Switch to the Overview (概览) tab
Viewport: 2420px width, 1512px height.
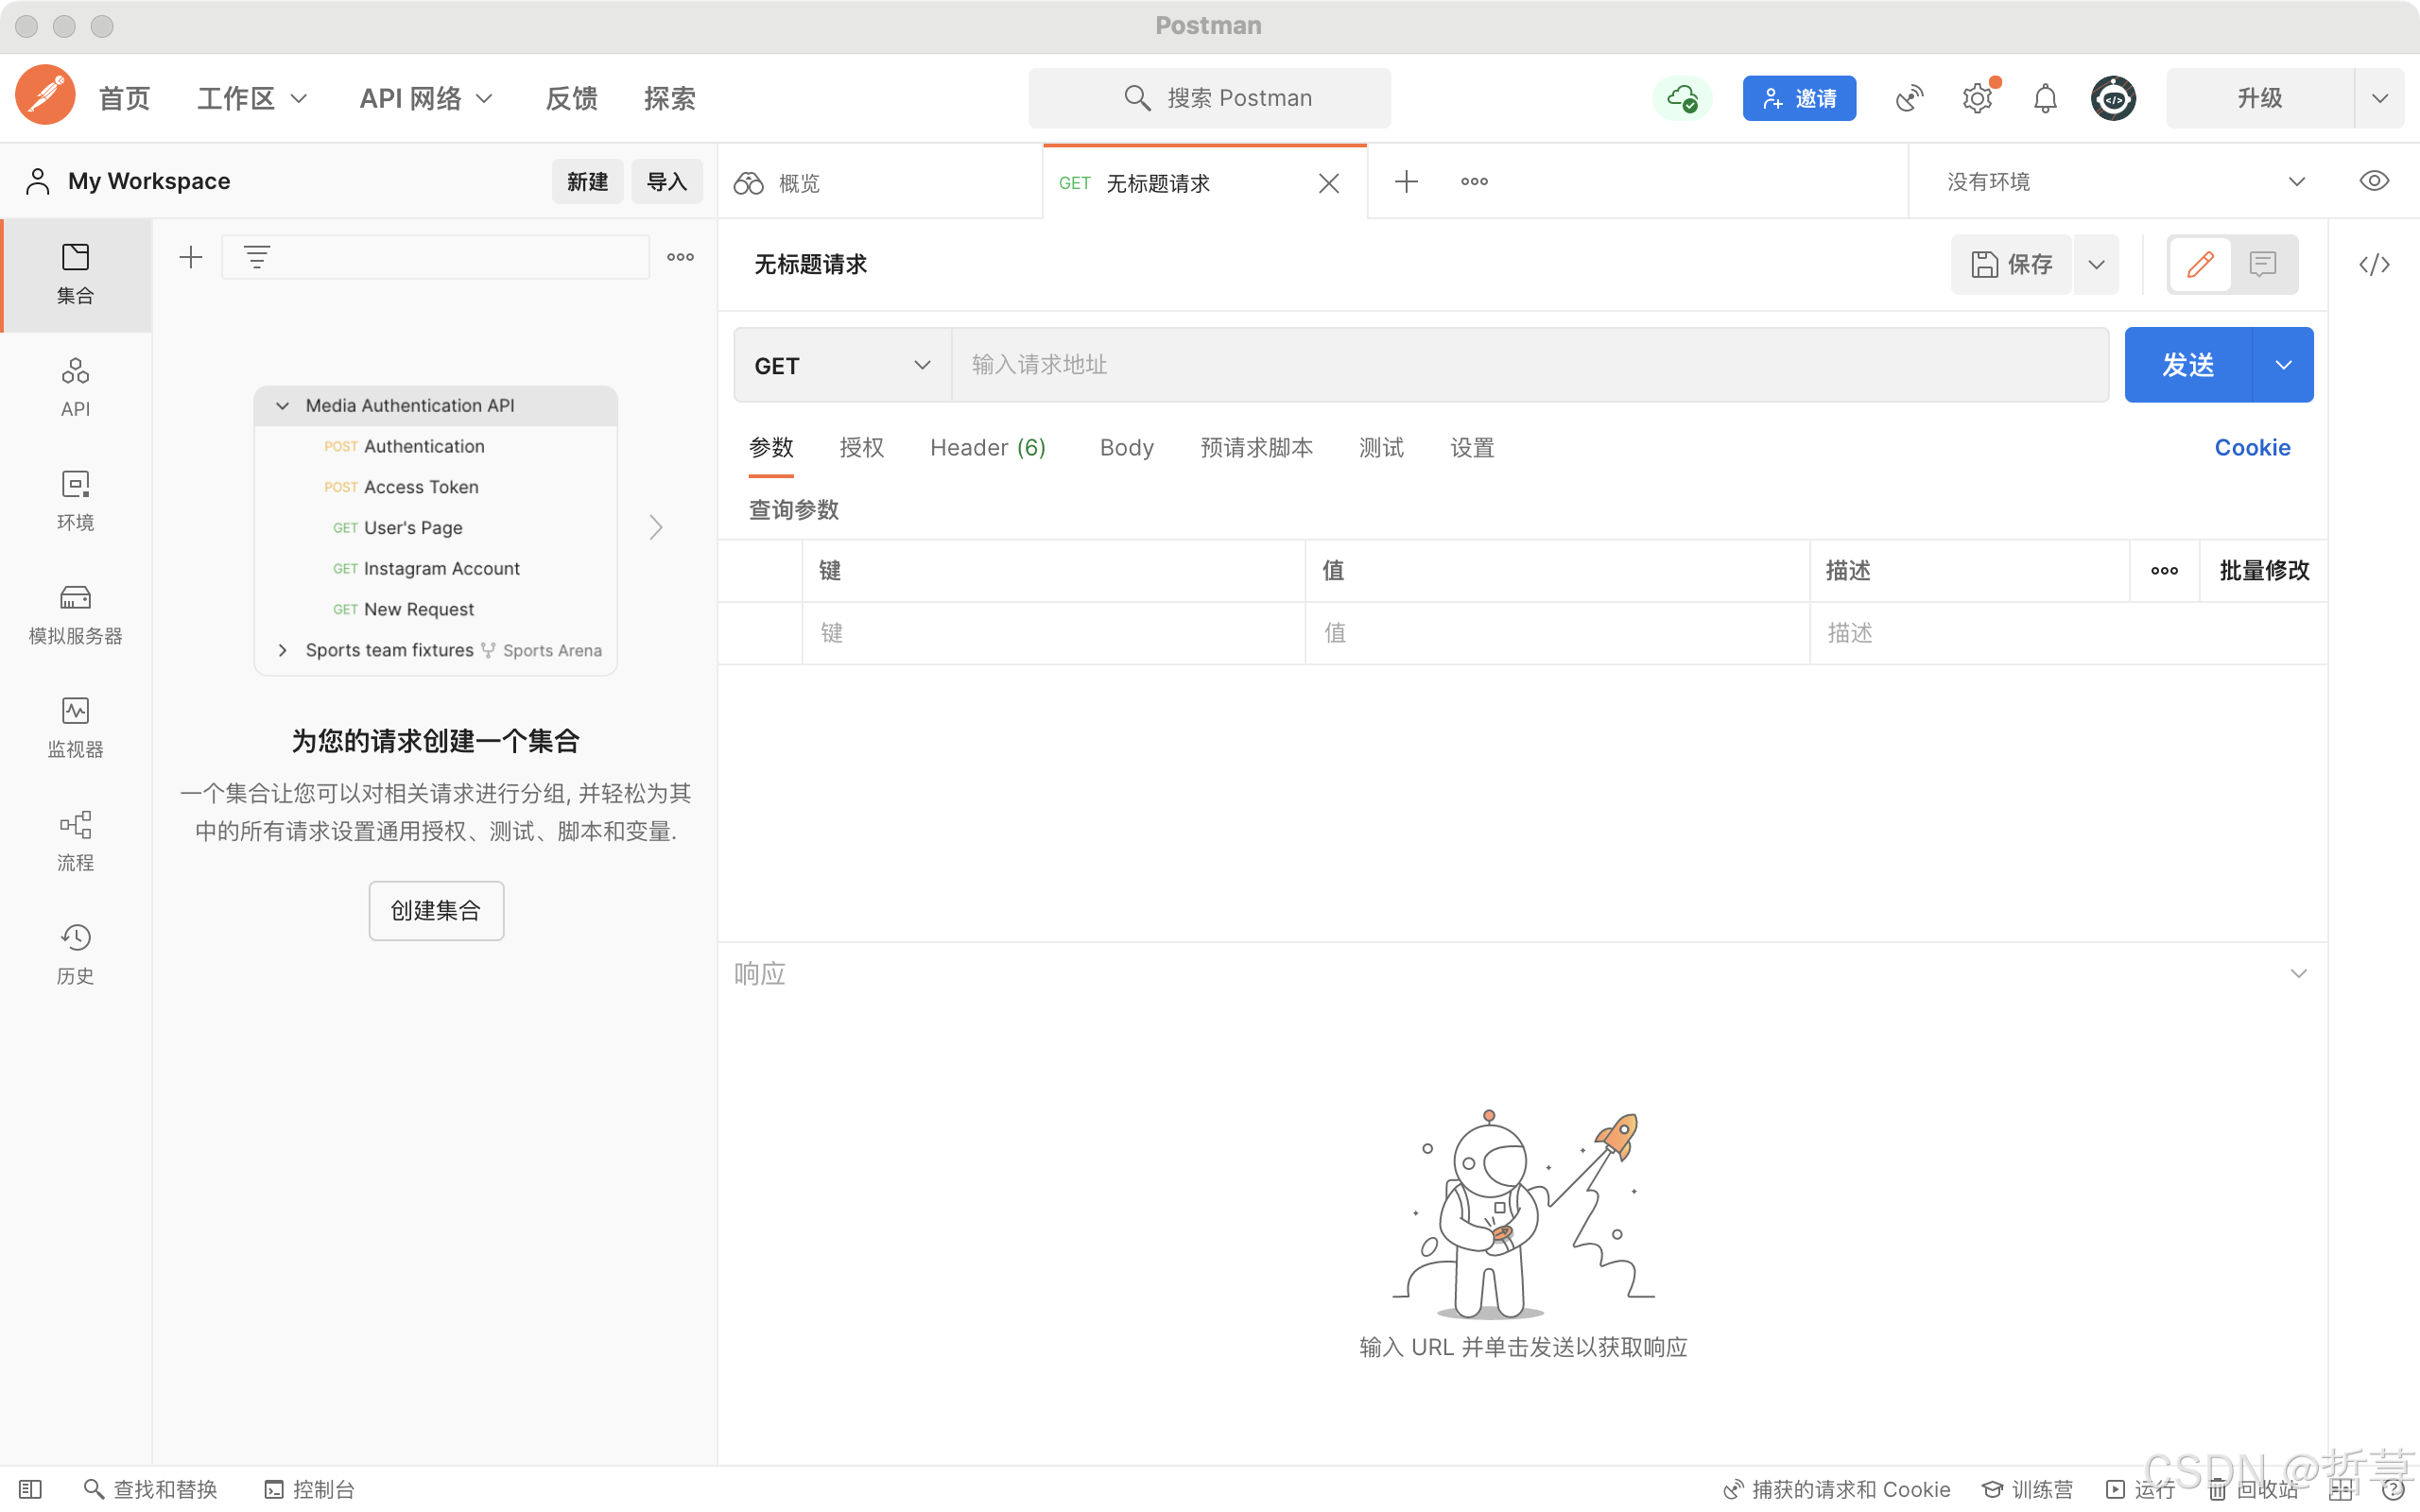[x=880, y=183]
